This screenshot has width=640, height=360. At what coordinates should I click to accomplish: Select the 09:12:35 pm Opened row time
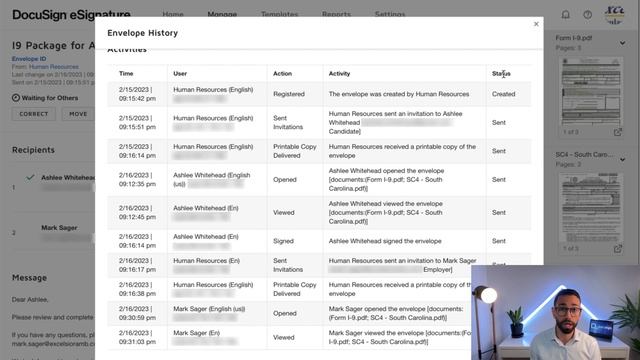[137, 180]
